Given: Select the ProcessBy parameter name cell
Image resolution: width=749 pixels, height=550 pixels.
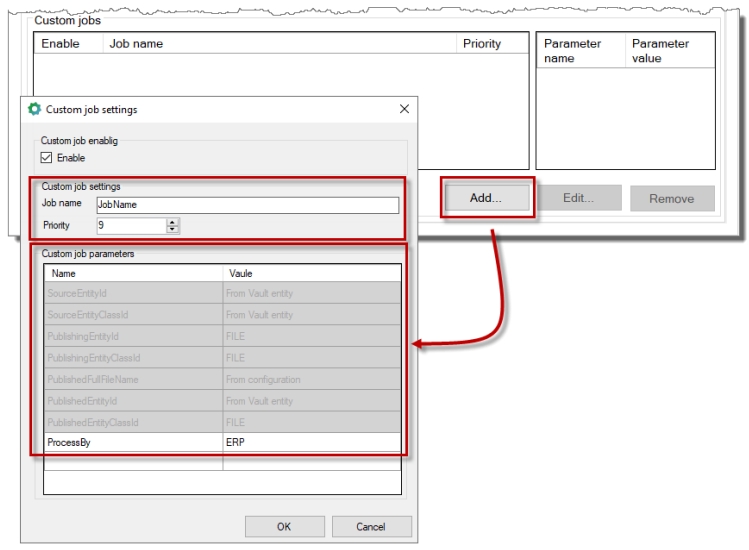Looking at the screenshot, I should pyautogui.click(x=133, y=442).
